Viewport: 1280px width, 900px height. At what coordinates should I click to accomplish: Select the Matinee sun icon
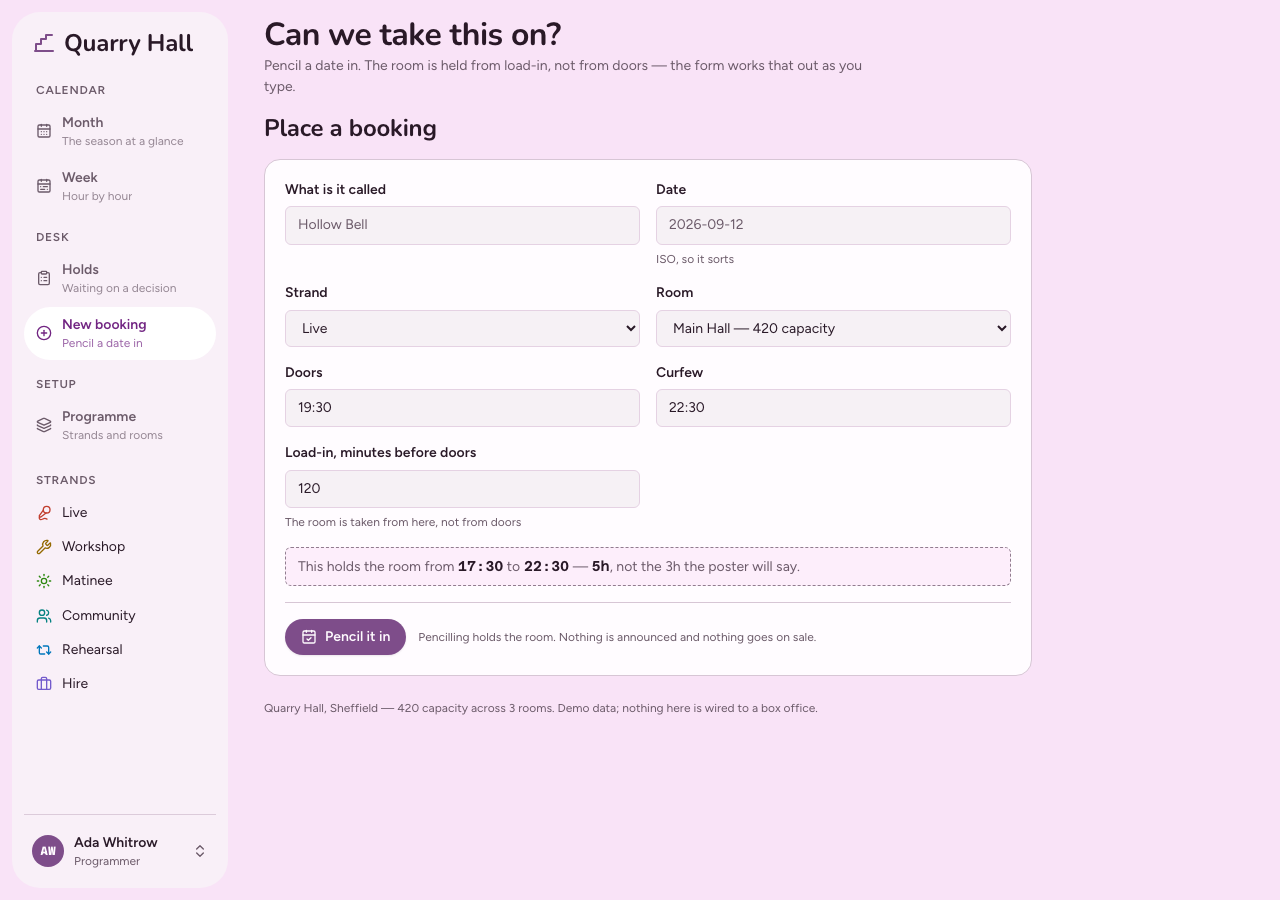[44, 581]
